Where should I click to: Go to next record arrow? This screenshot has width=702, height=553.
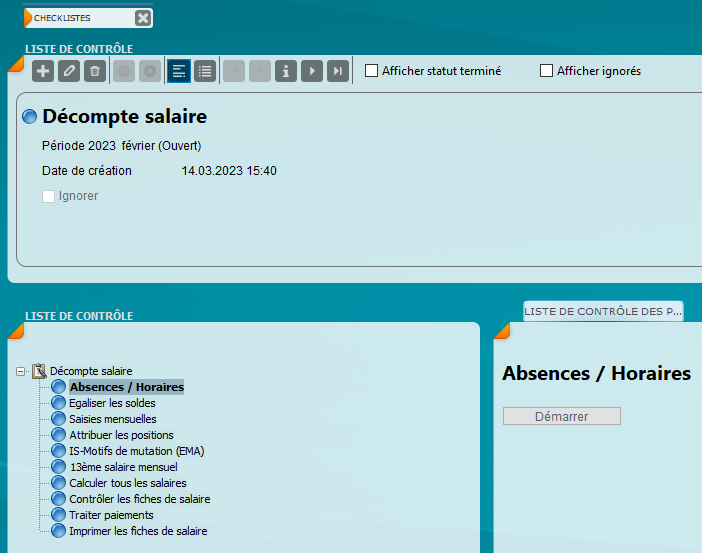312,71
